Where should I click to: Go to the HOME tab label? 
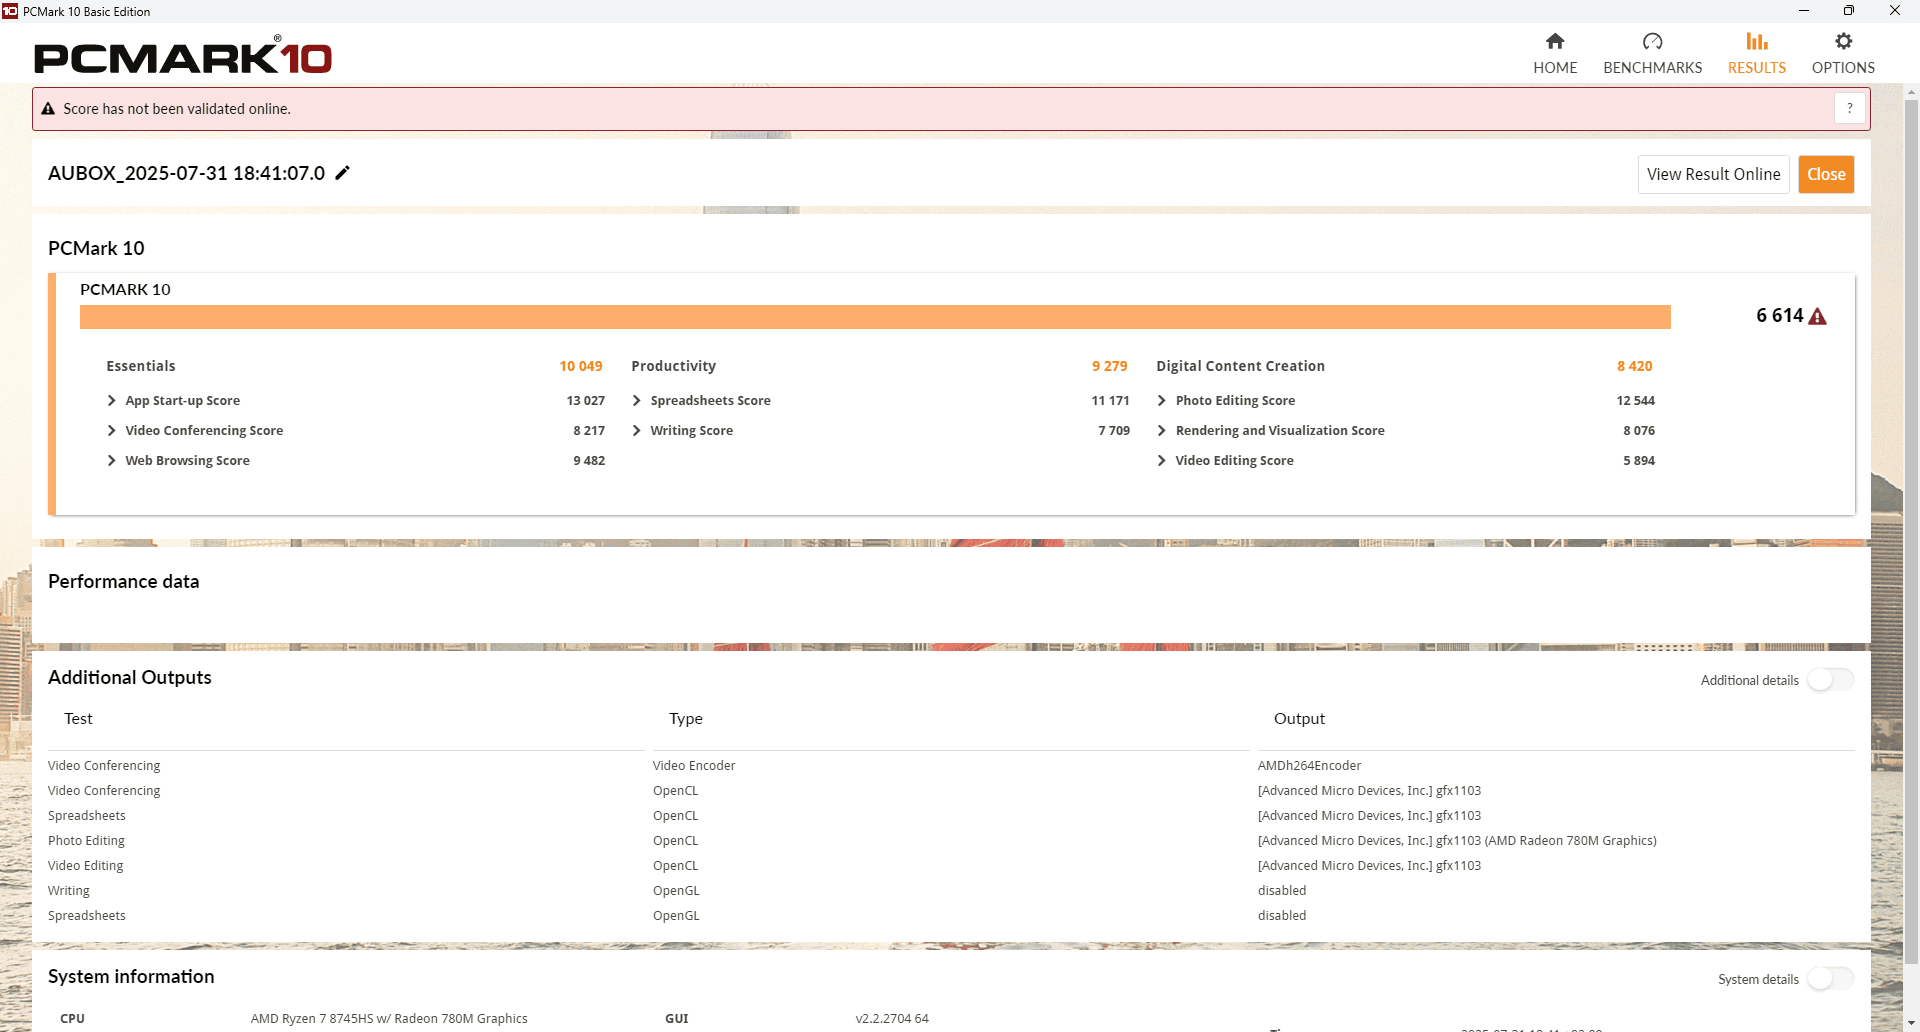coord(1555,68)
